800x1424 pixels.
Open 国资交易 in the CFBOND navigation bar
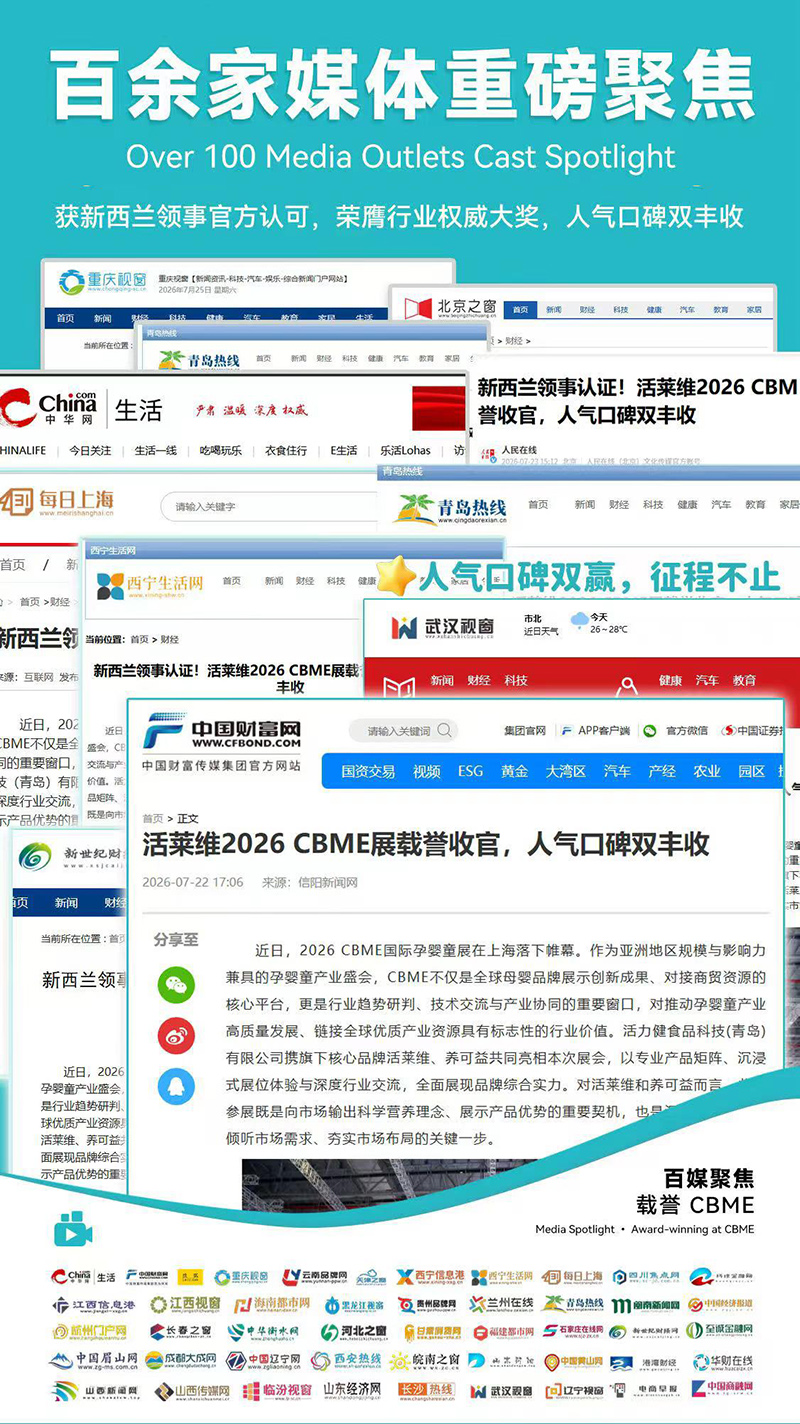368,771
